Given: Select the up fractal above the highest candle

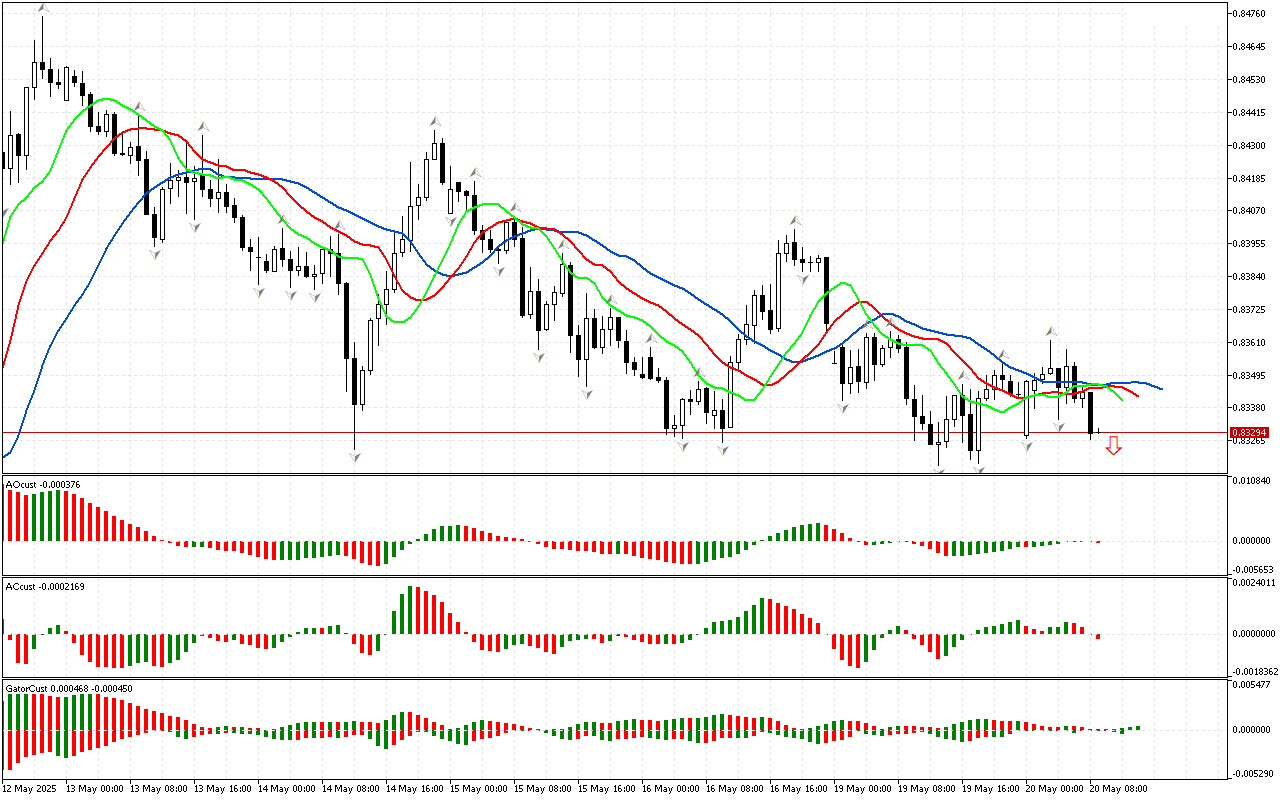Looking at the screenshot, I should [42, 9].
